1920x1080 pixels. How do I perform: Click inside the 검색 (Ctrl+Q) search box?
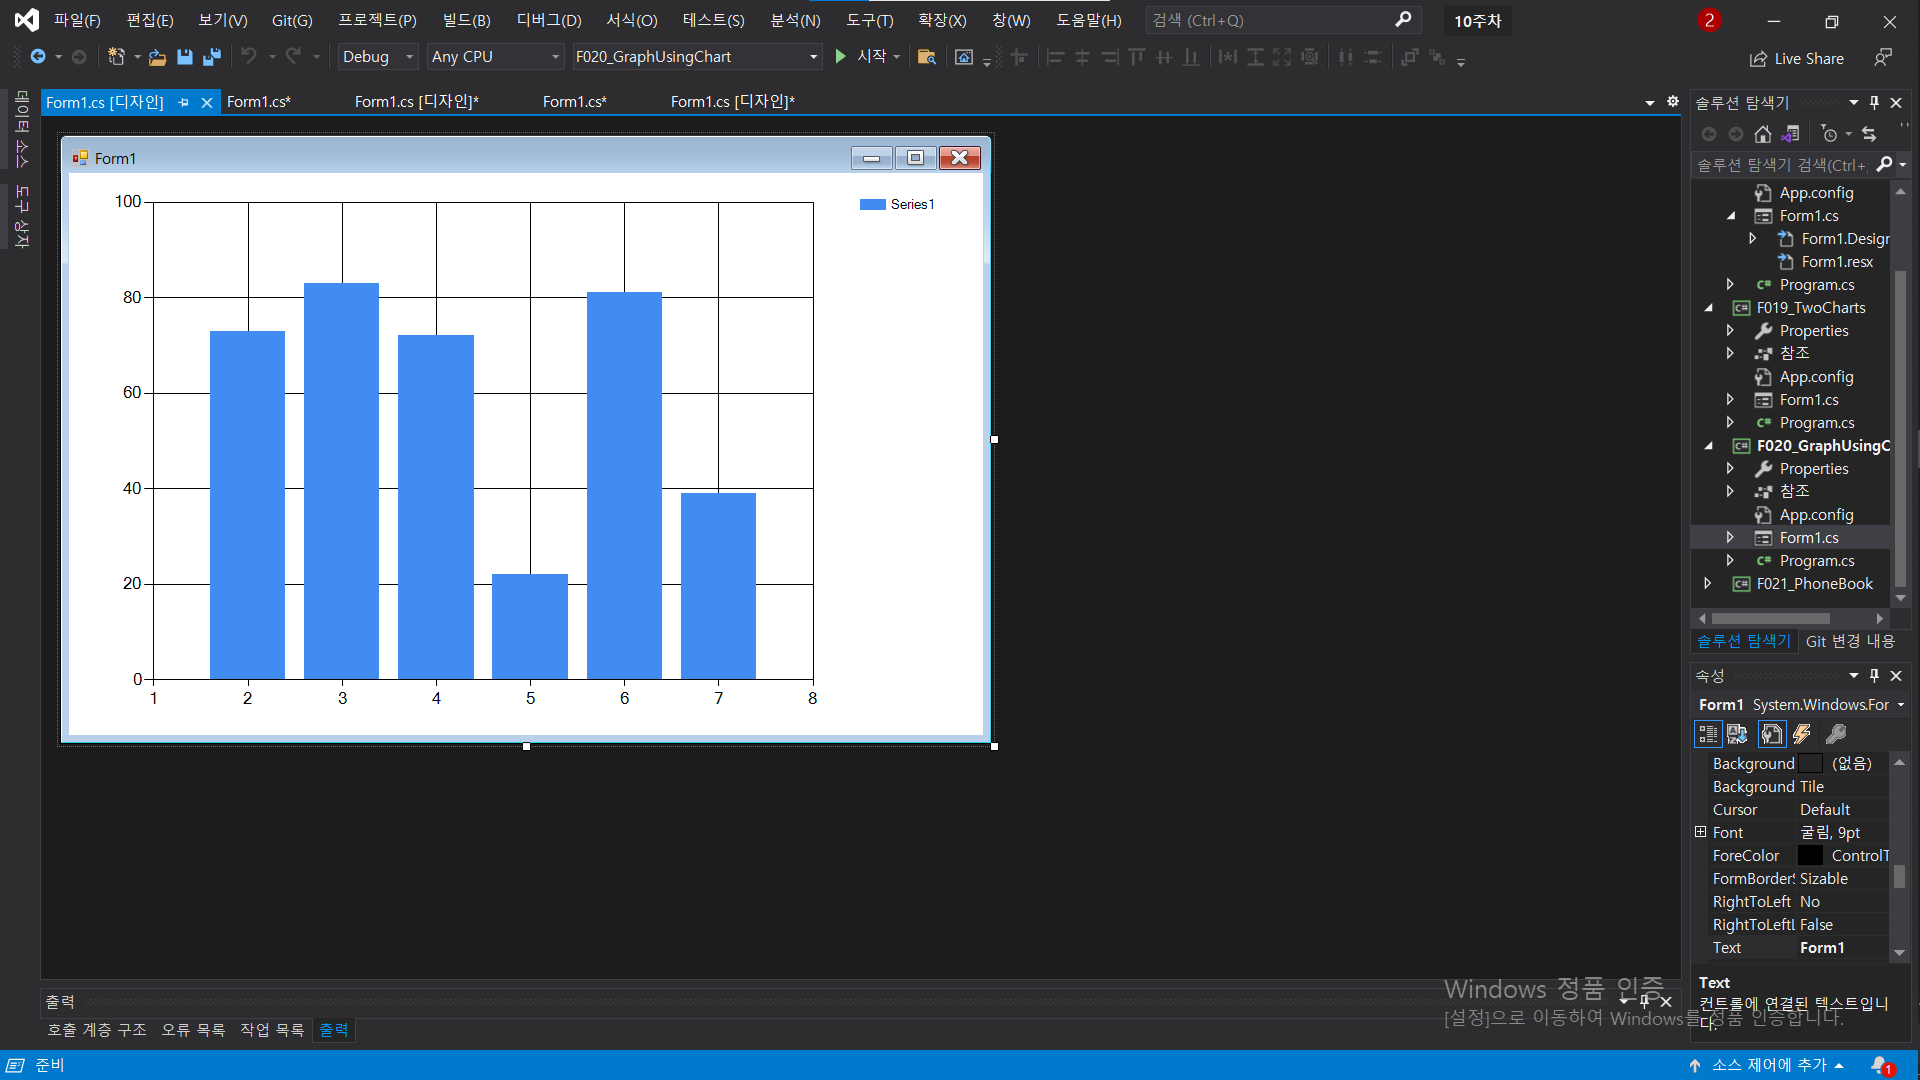1270,20
